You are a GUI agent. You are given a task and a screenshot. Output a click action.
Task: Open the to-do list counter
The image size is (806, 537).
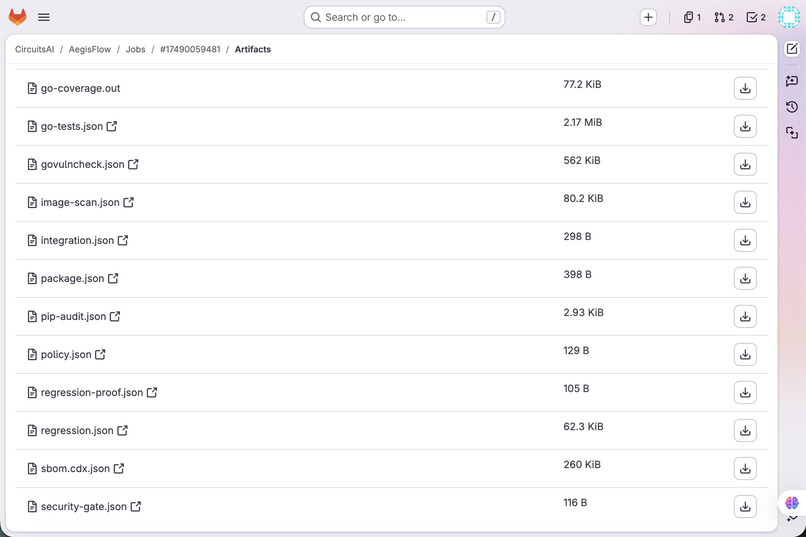click(x=756, y=17)
